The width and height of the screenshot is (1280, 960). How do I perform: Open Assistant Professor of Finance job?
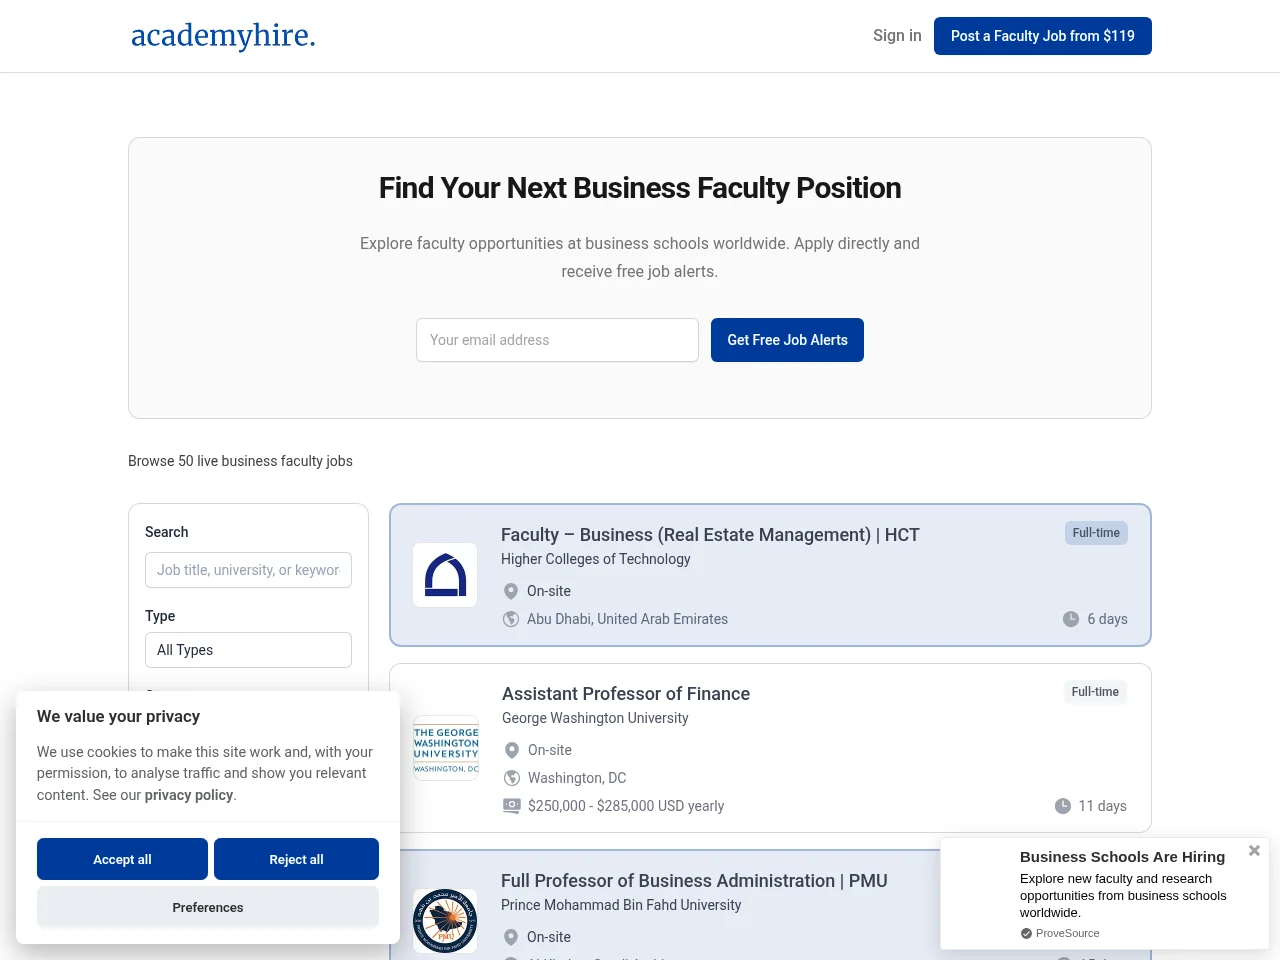(626, 694)
